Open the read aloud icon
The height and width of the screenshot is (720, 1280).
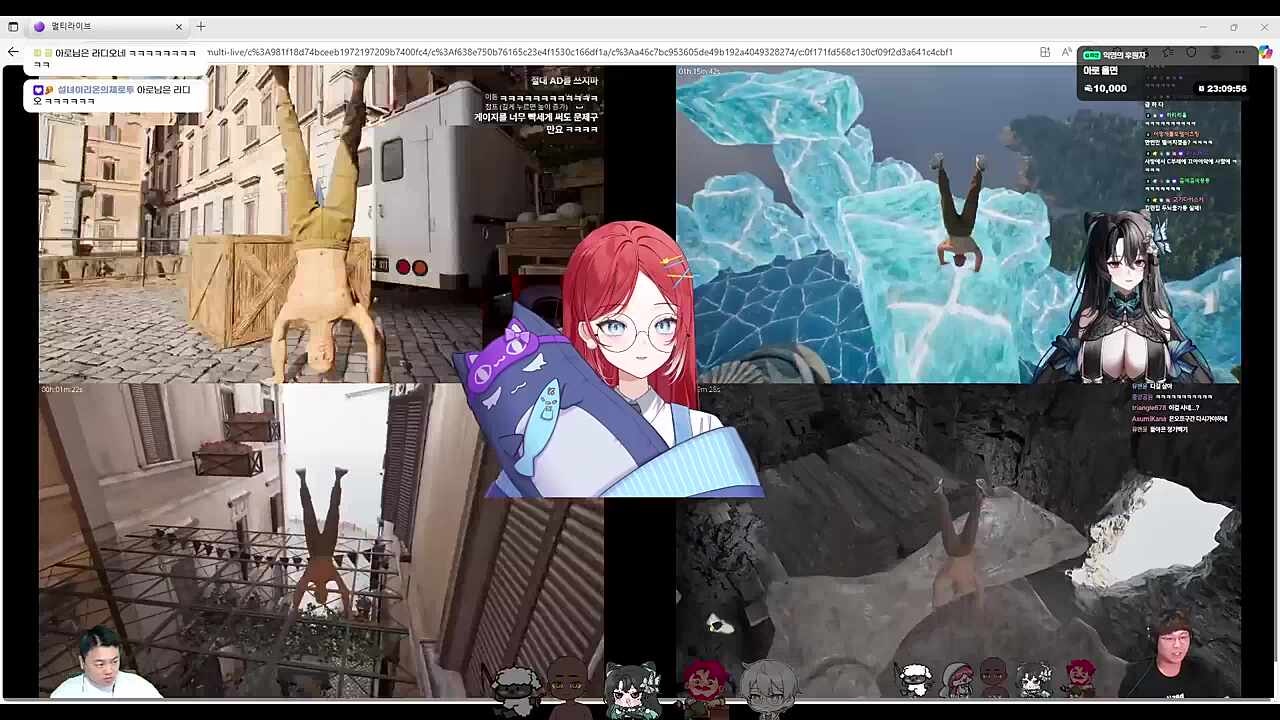point(1067,52)
